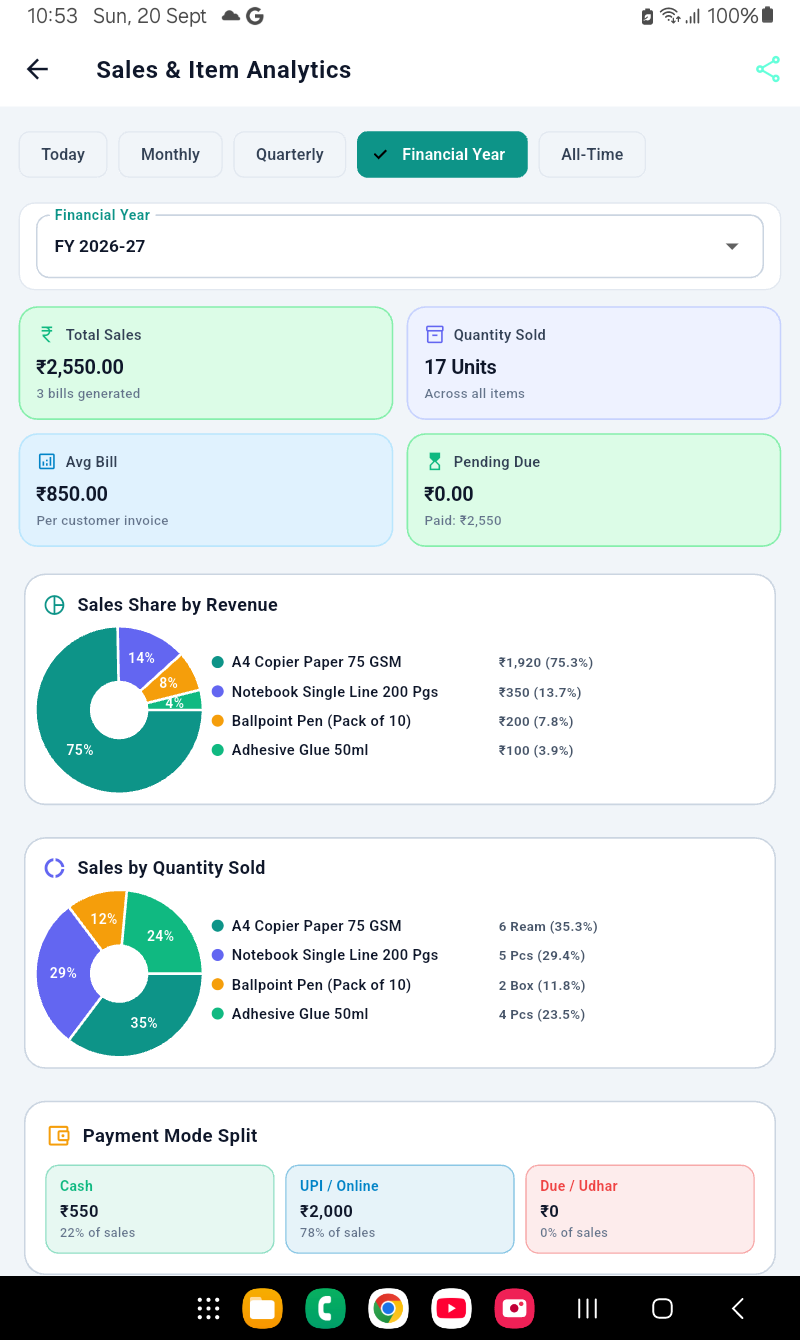Image resolution: width=800 pixels, height=1340 pixels.
Task: Click Notebook Single Line 200 Pgs in quantity legend
Action: [335, 955]
